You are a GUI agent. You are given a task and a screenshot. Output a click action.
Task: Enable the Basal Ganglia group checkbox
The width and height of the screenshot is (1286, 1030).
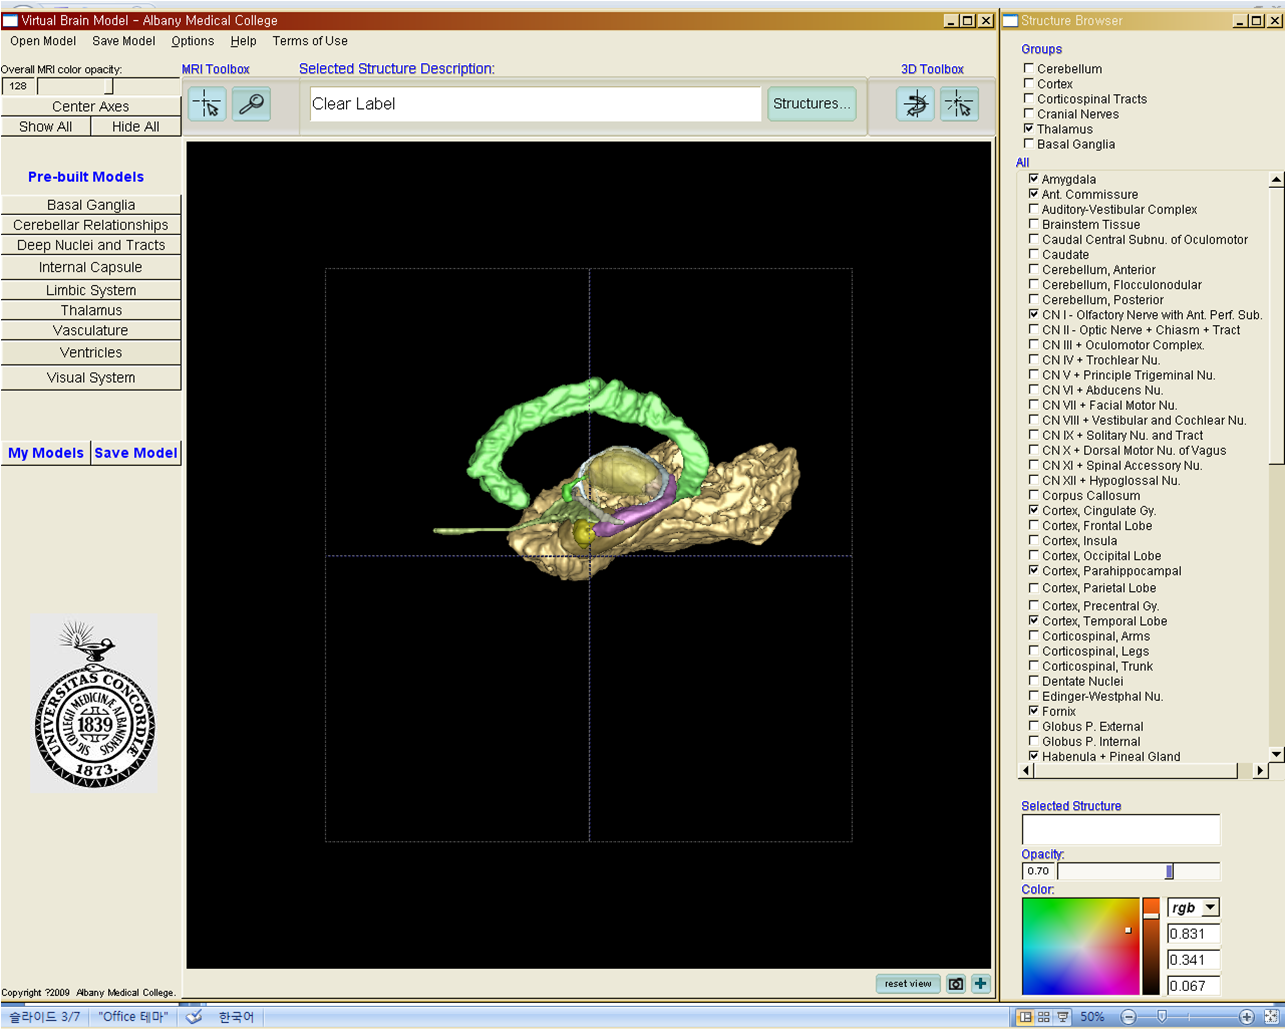coord(1029,143)
